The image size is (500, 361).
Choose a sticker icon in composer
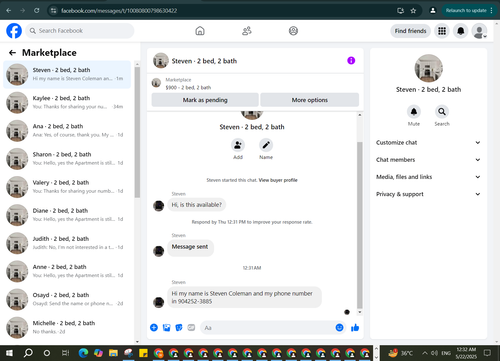click(x=179, y=328)
